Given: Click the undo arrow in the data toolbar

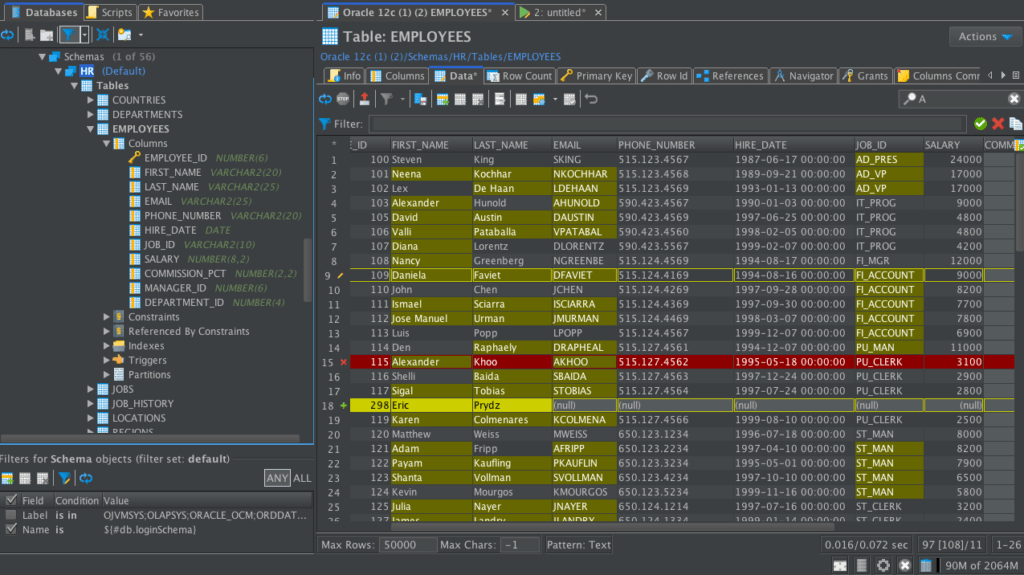Looking at the screenshot, I should (x=592, y=99).
